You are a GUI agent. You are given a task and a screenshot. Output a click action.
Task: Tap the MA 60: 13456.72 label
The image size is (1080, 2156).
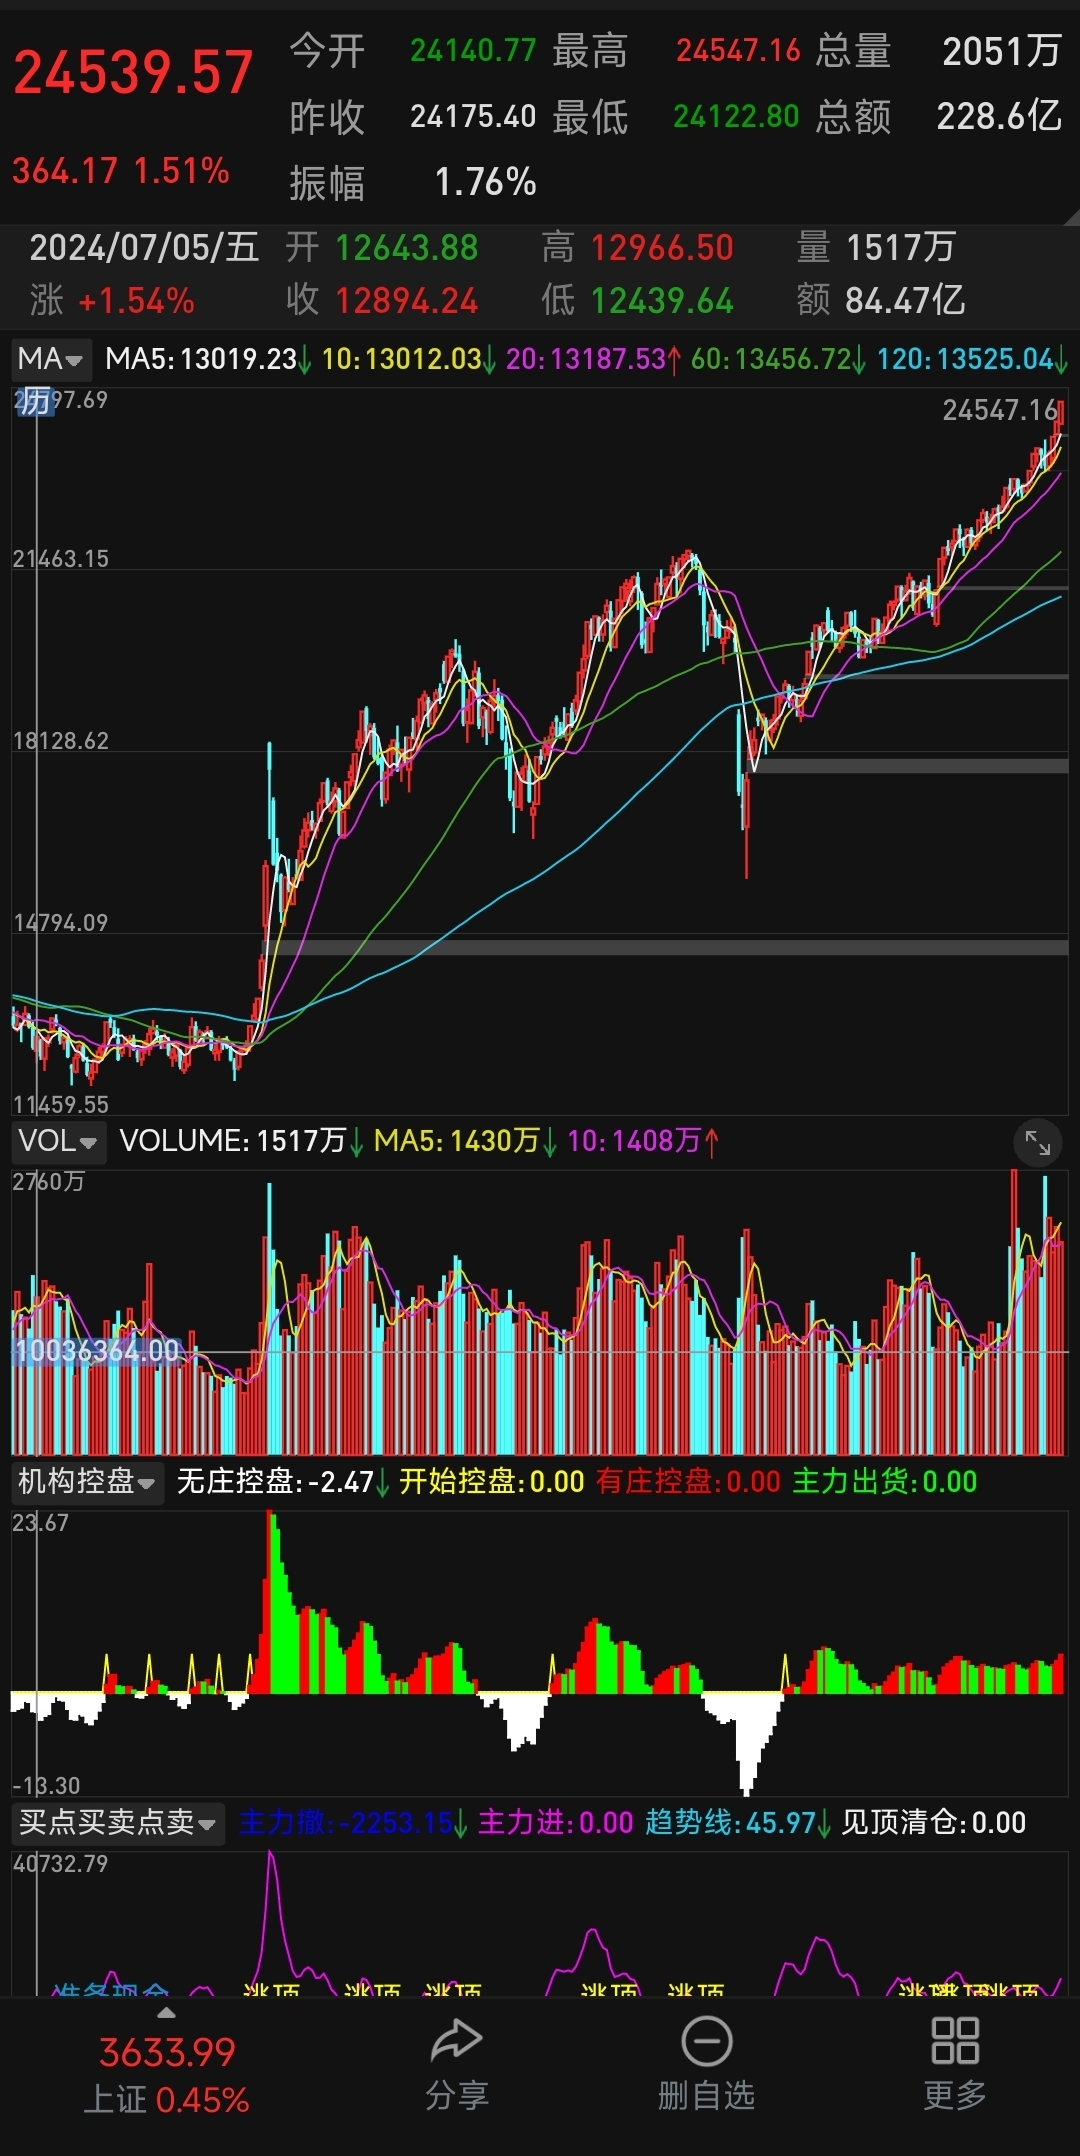coord(779,359)
